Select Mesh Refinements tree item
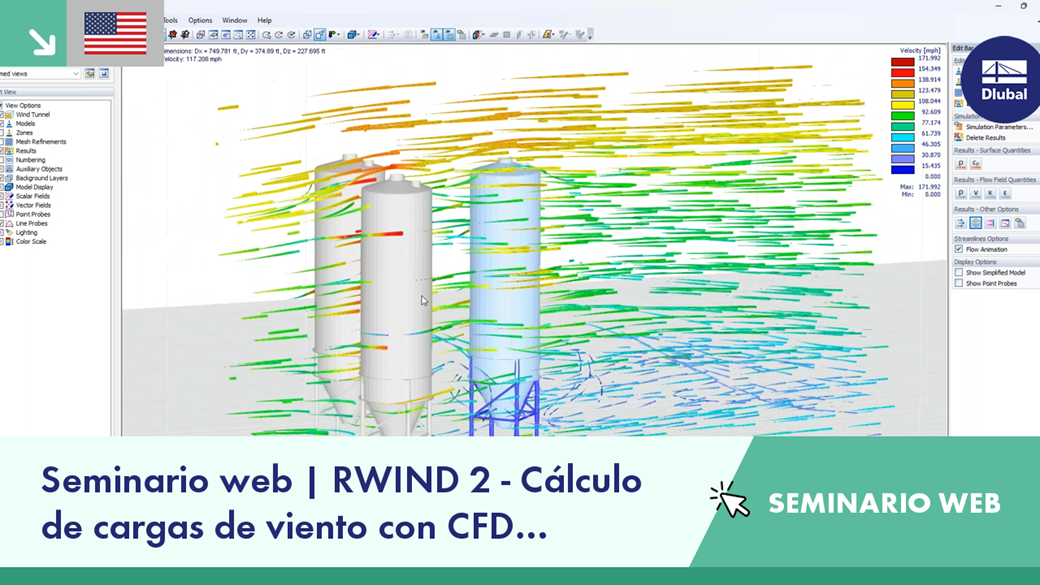The image size is (1040, 585). coord(41,142)
